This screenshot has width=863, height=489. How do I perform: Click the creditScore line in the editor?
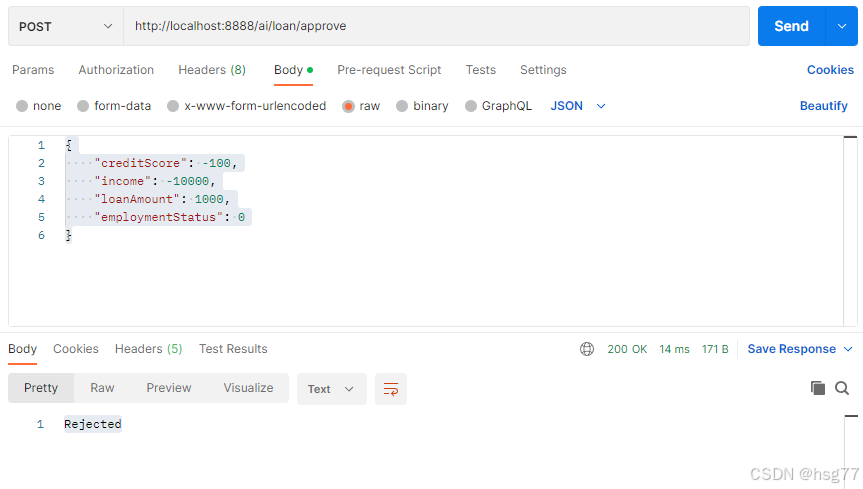(x=165, y=163)
